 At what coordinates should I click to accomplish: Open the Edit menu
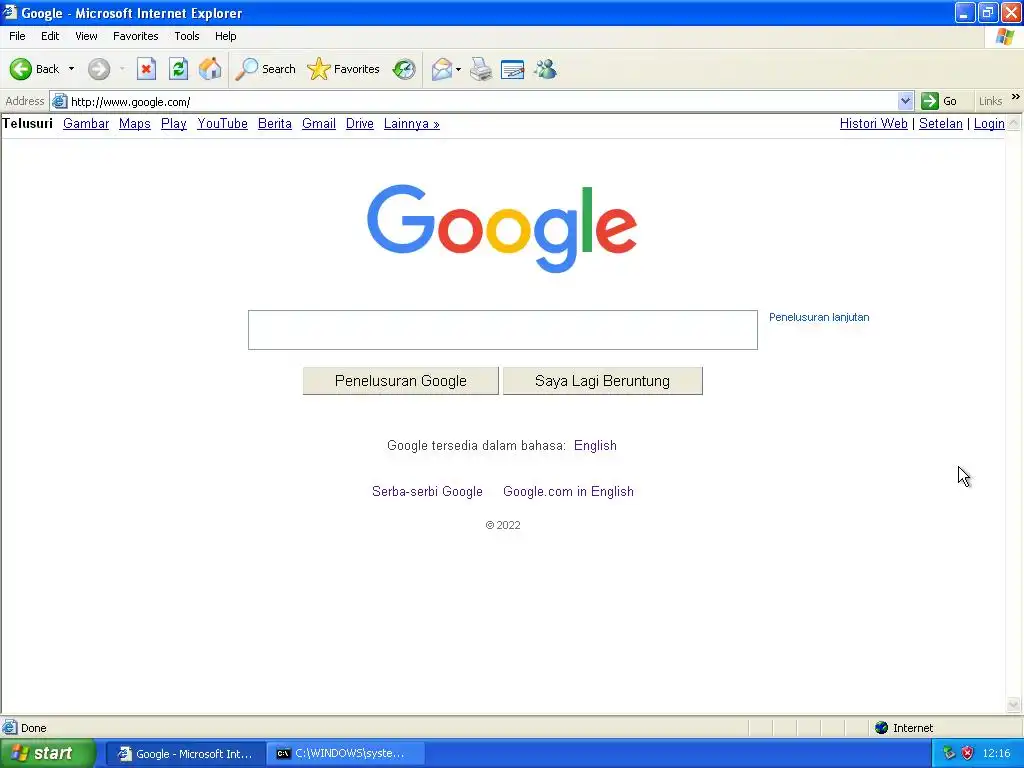[50, 36]
